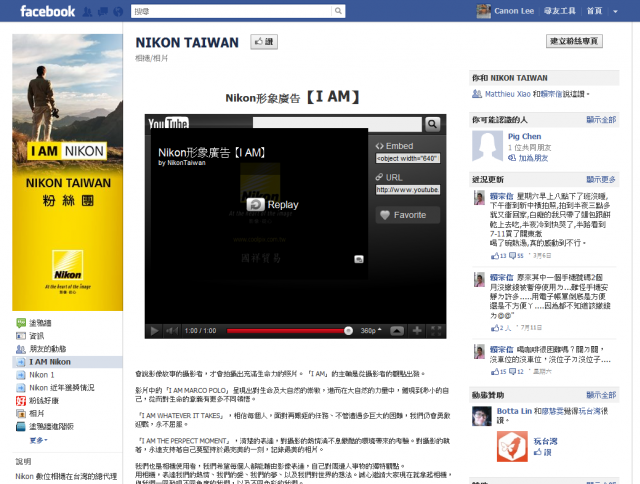This screenshot has height=484, width=640.
Task: Open Botta Lin profile link
Action: pos(514,411)
